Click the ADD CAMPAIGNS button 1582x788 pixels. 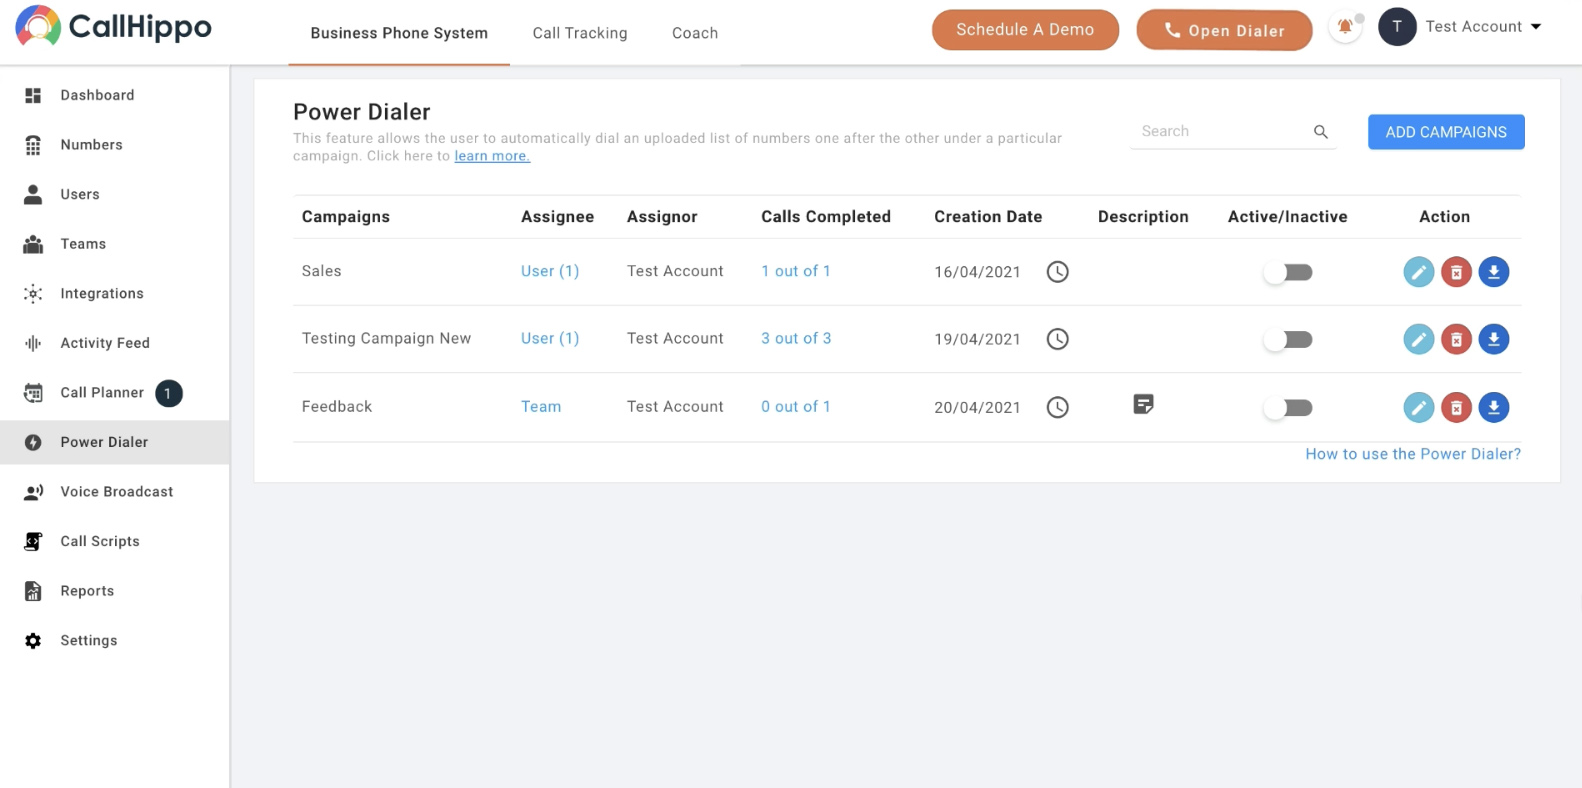[1446, 132]
